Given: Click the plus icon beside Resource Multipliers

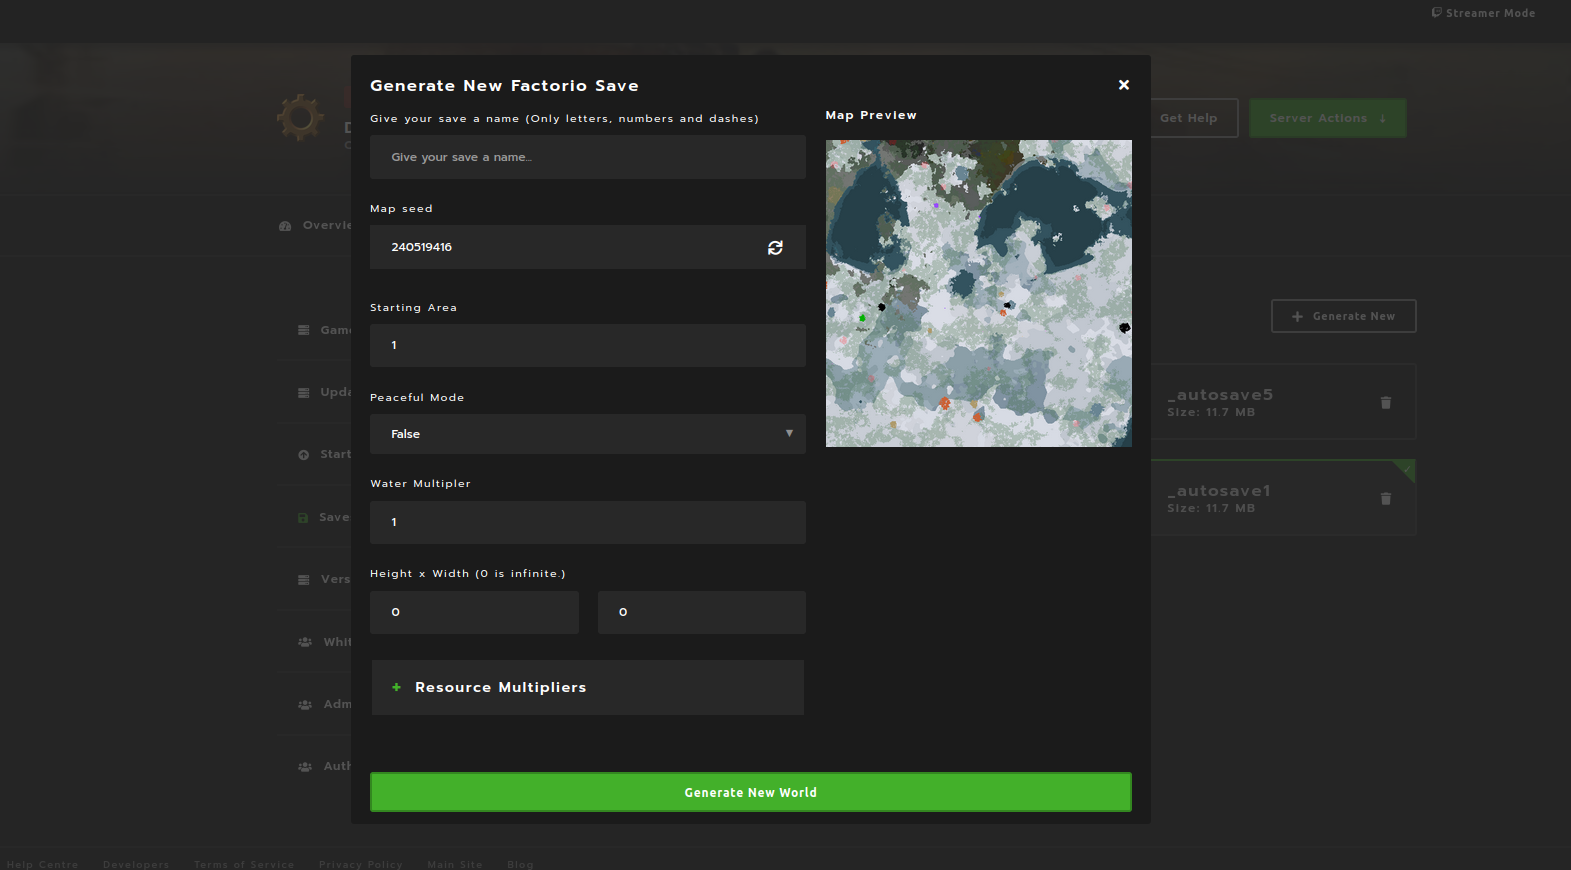Looking at the screenshot, I should (x=396, y=687).
